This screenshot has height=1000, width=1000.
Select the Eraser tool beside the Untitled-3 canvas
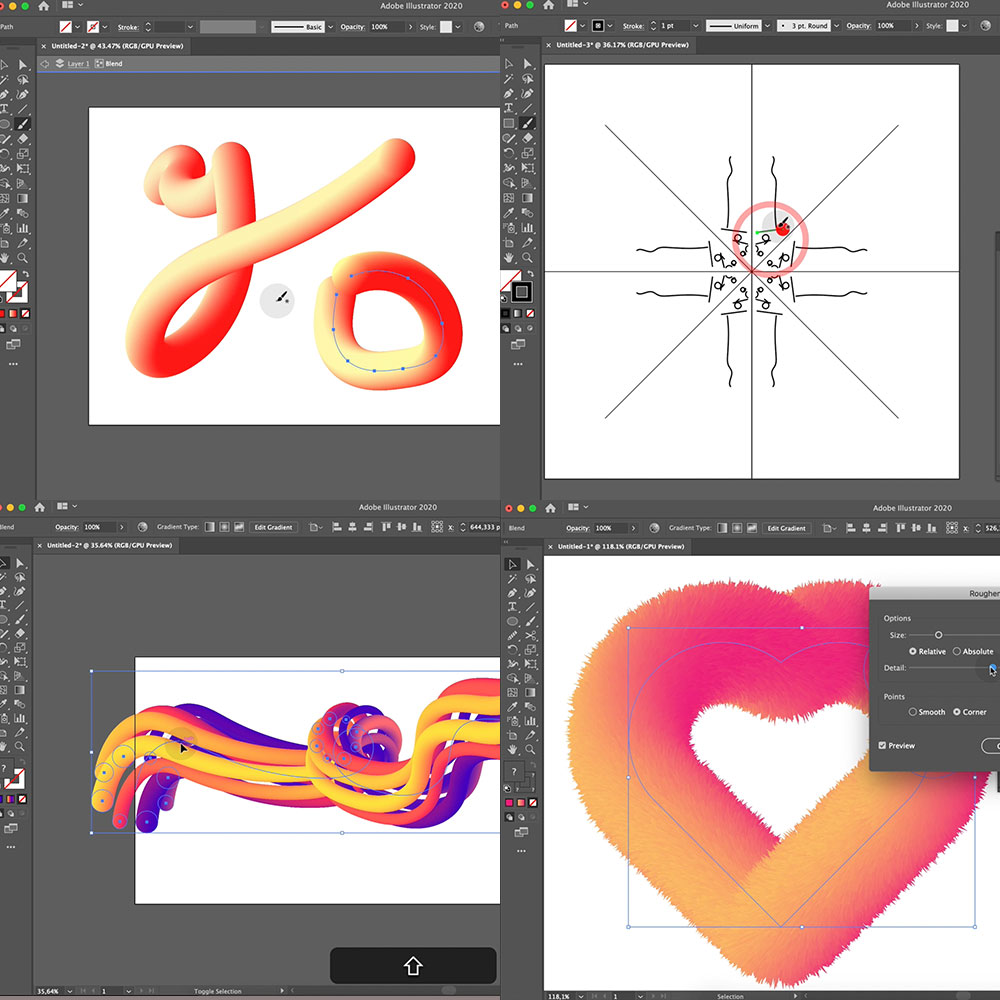point(528,138)
